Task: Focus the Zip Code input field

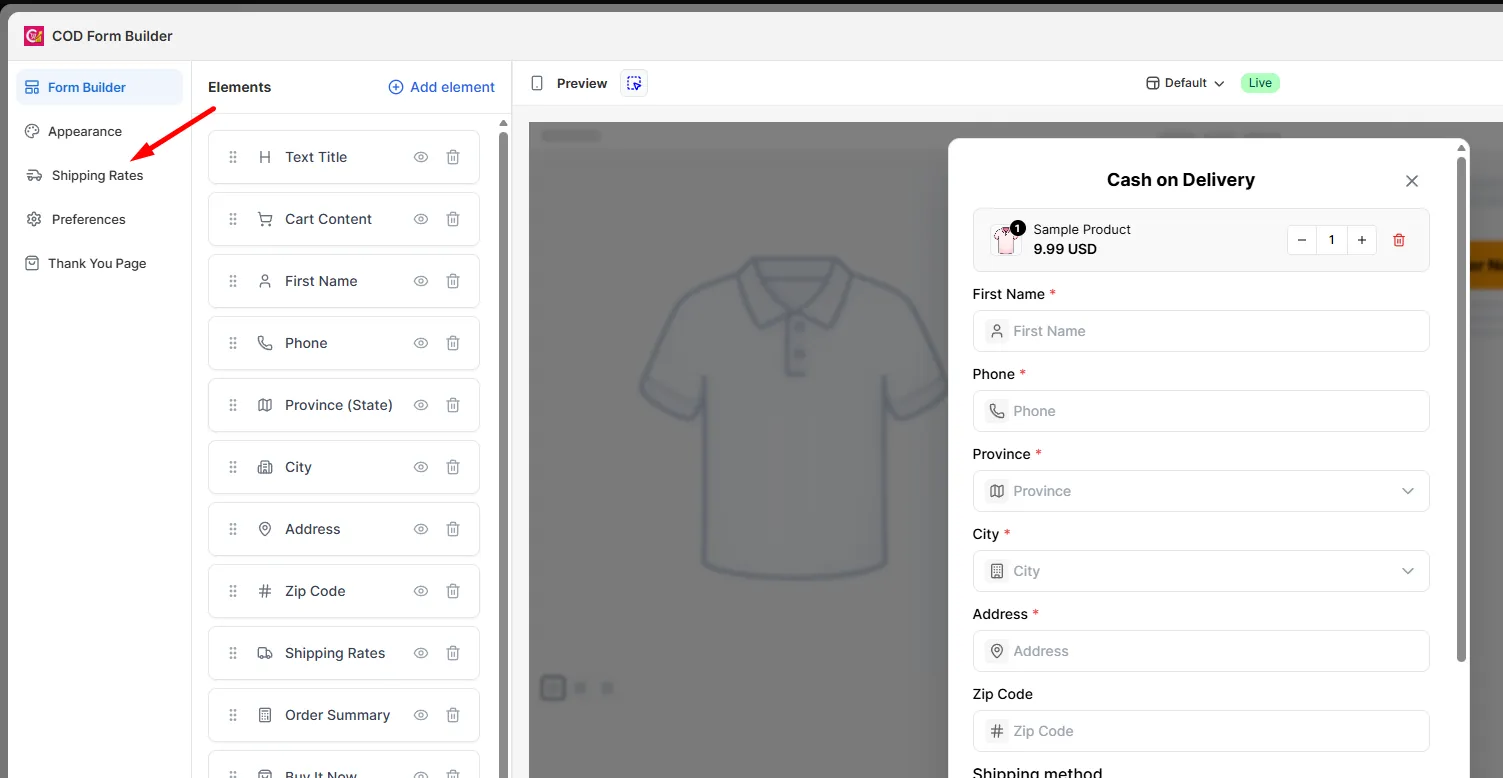Action: point(1201,731)
